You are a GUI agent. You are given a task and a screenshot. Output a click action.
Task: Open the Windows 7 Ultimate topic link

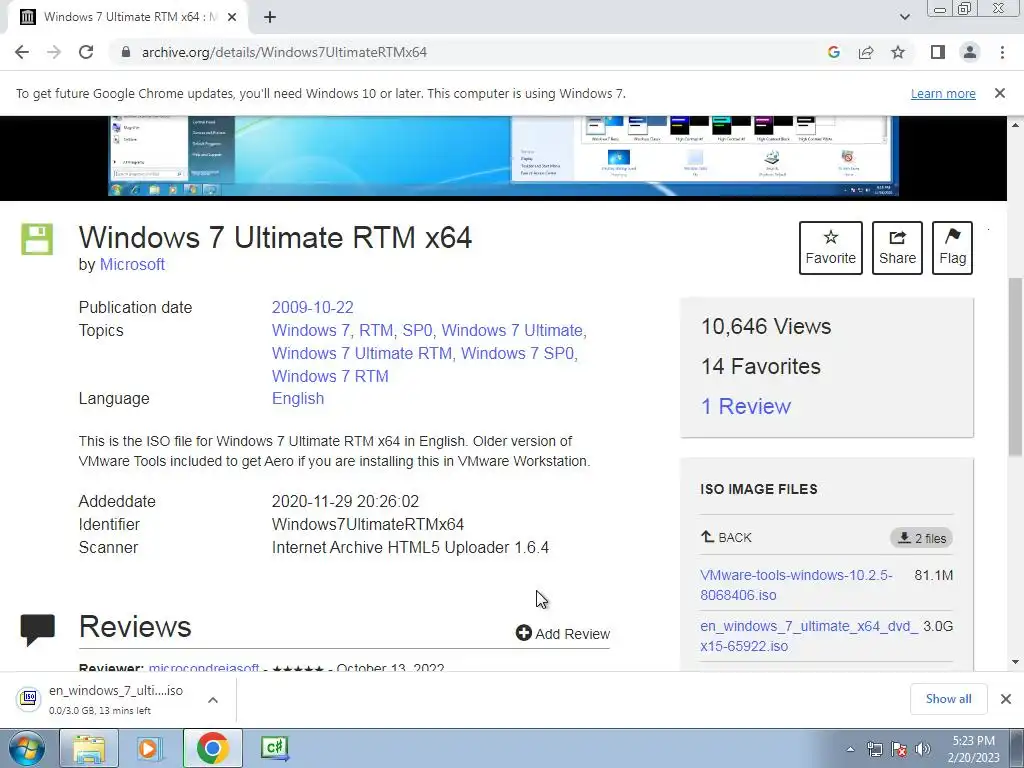[511, 330]
